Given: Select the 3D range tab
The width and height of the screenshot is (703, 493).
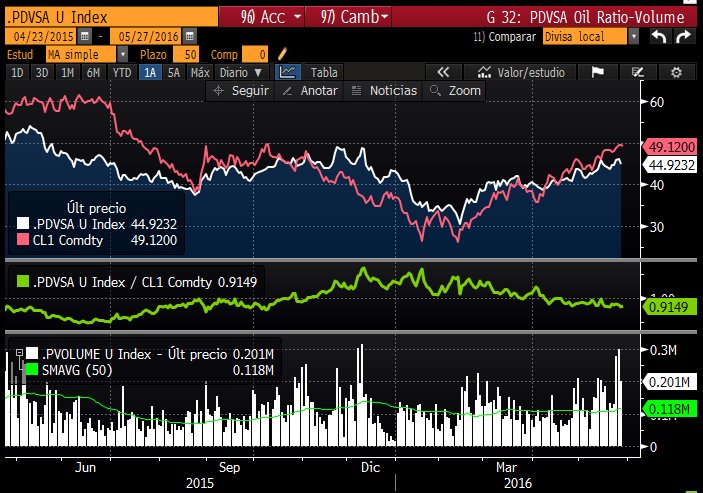Looking at the screenshot, I should (x=42, y=72).
